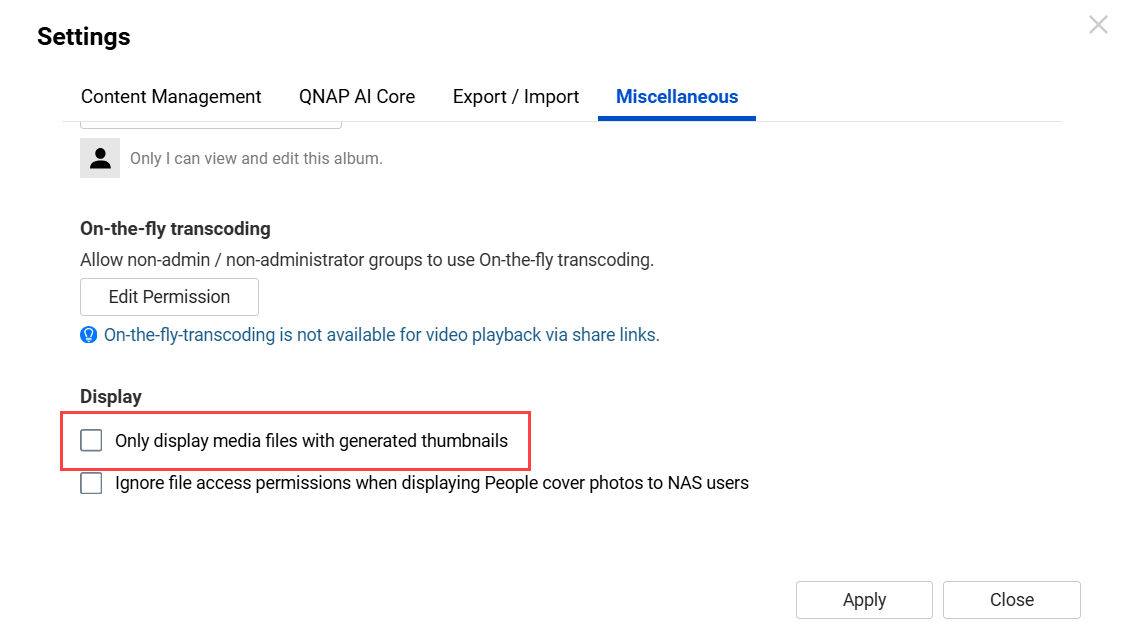Open the QNAP AI Core tab

pyautogui.click(x=357, y=97)
